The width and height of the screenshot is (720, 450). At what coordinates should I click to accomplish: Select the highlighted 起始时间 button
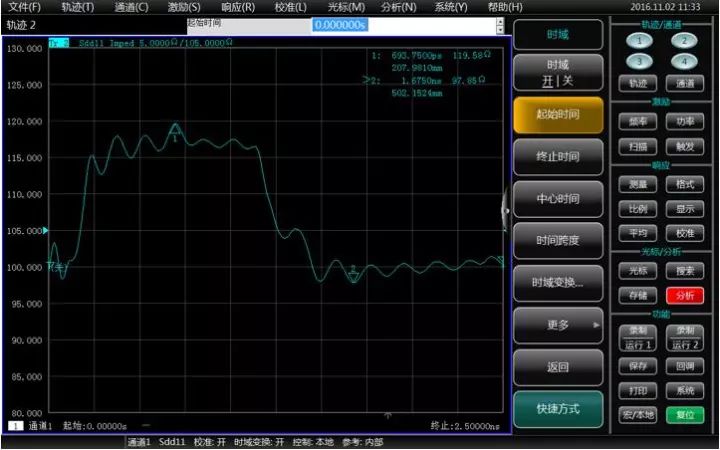point(558,115)
